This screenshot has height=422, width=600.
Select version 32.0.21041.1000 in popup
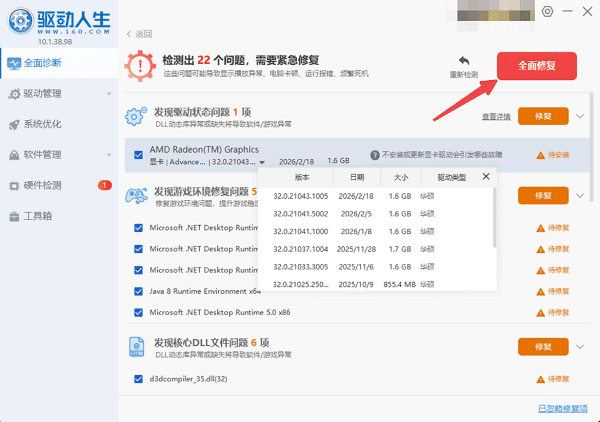coord(377,231)
